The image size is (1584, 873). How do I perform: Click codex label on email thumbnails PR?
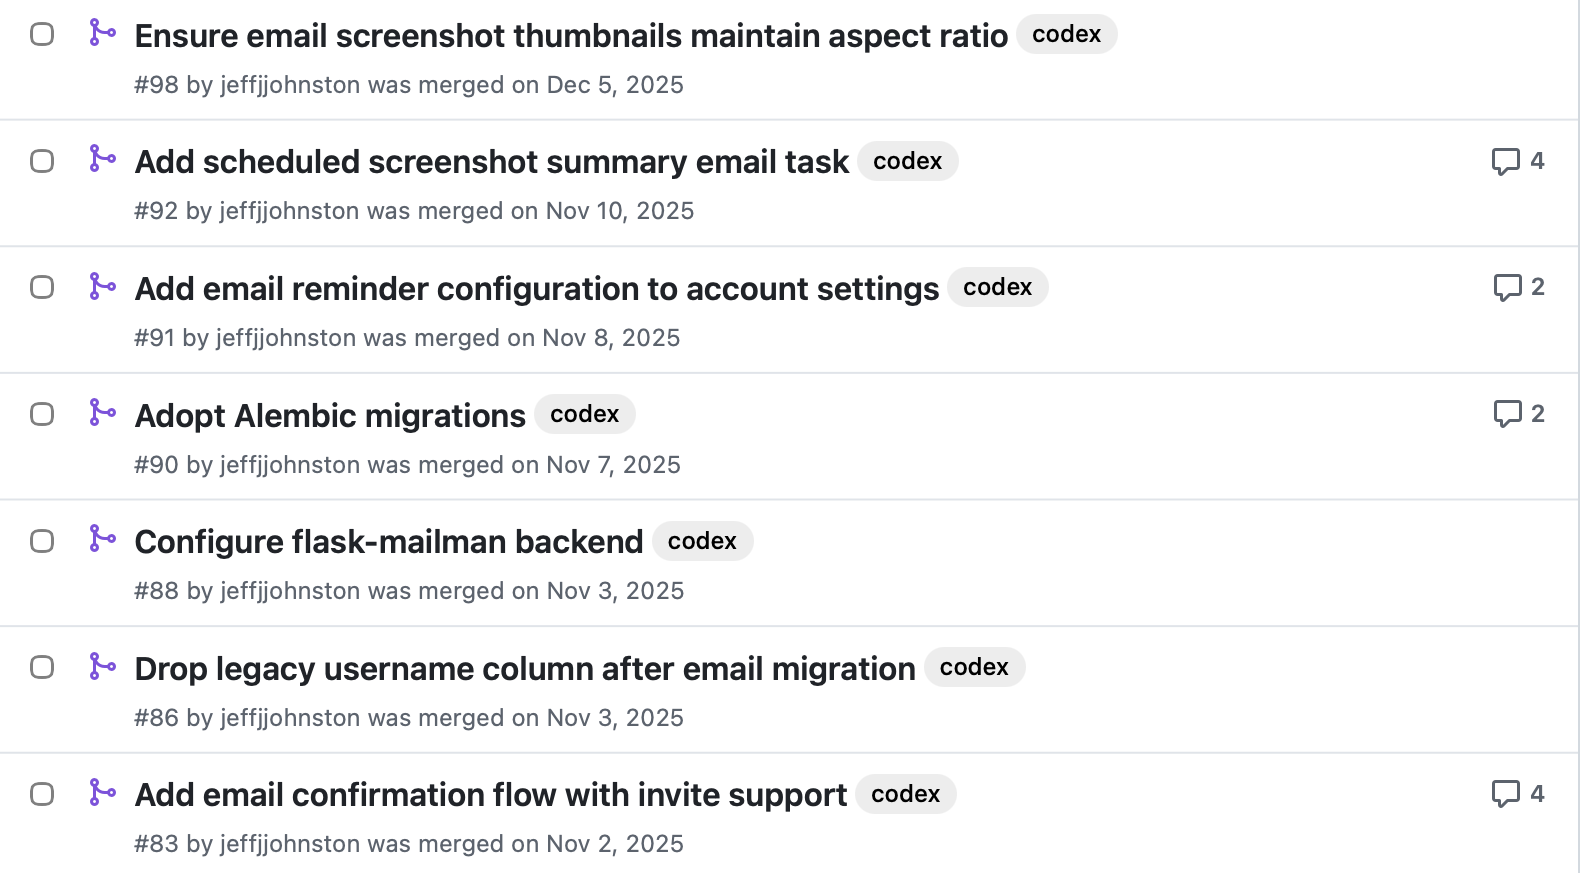1066,34
